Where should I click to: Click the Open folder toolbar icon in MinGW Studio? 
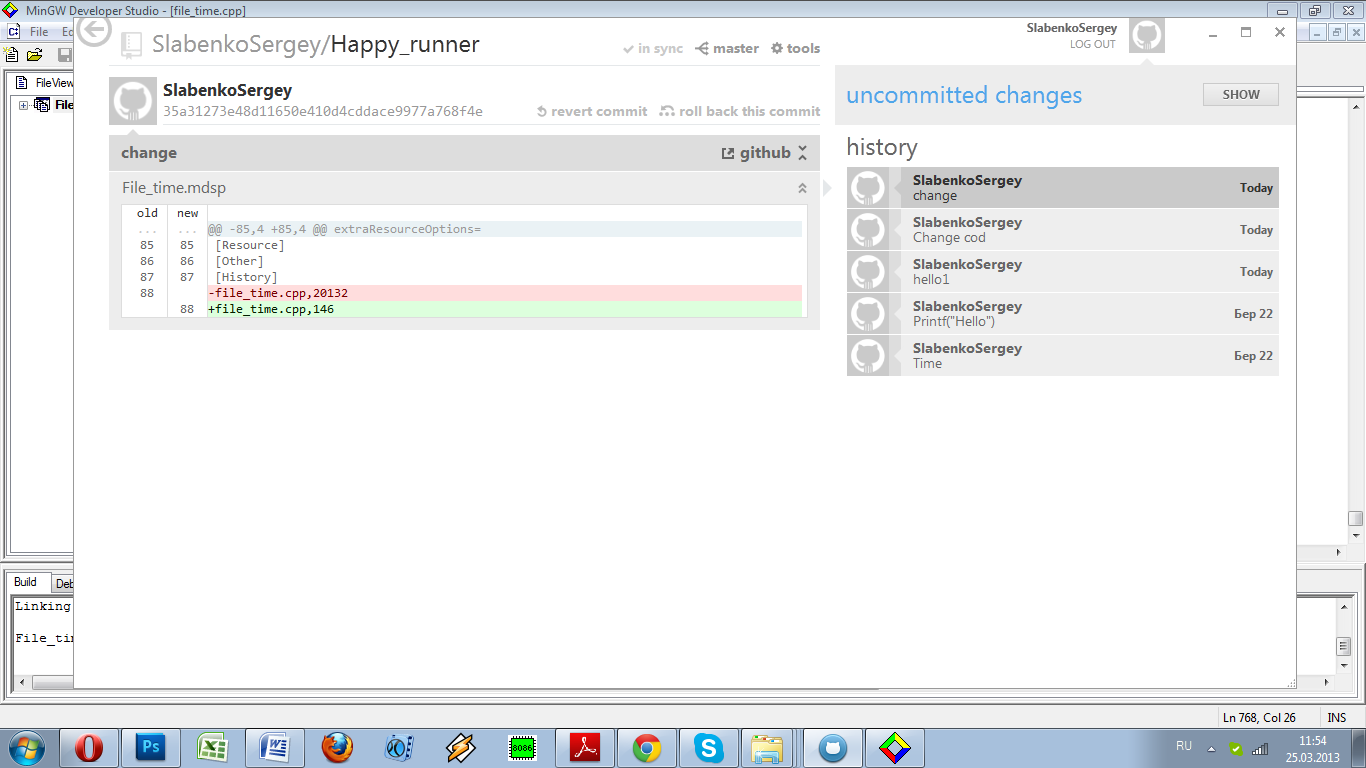pyautogui.click(x=35, y=54)
